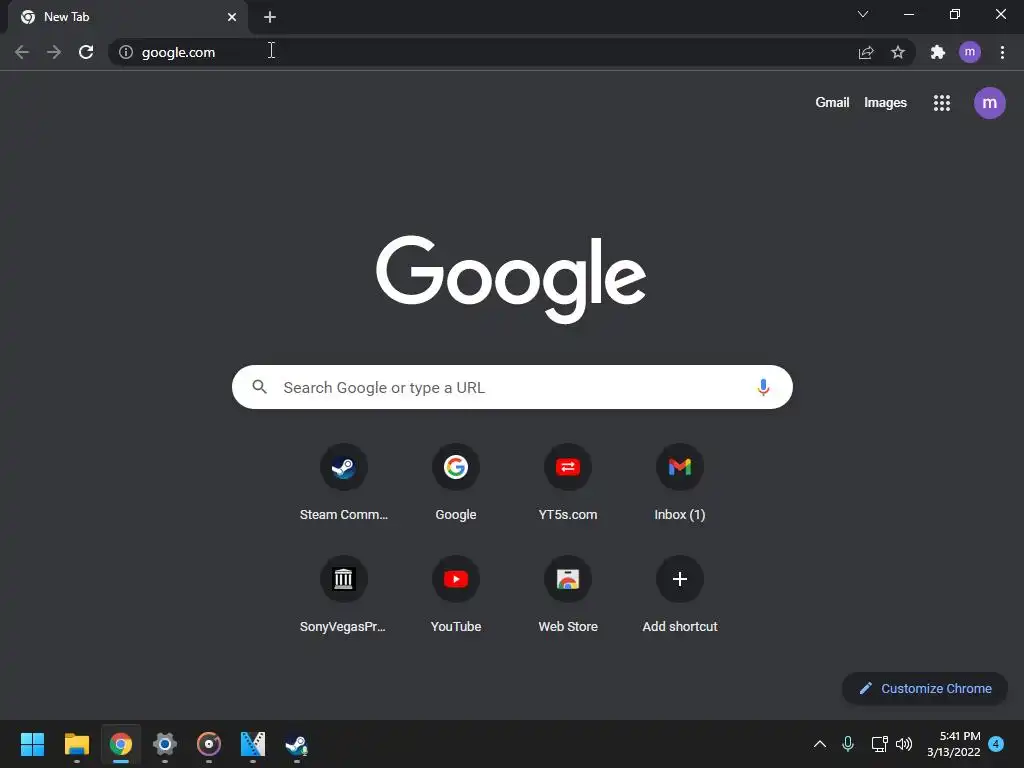Viewport: 1024px width, 768px height.
Task: Click the Chrome taskbar icon
Action: tap(120, 744)
